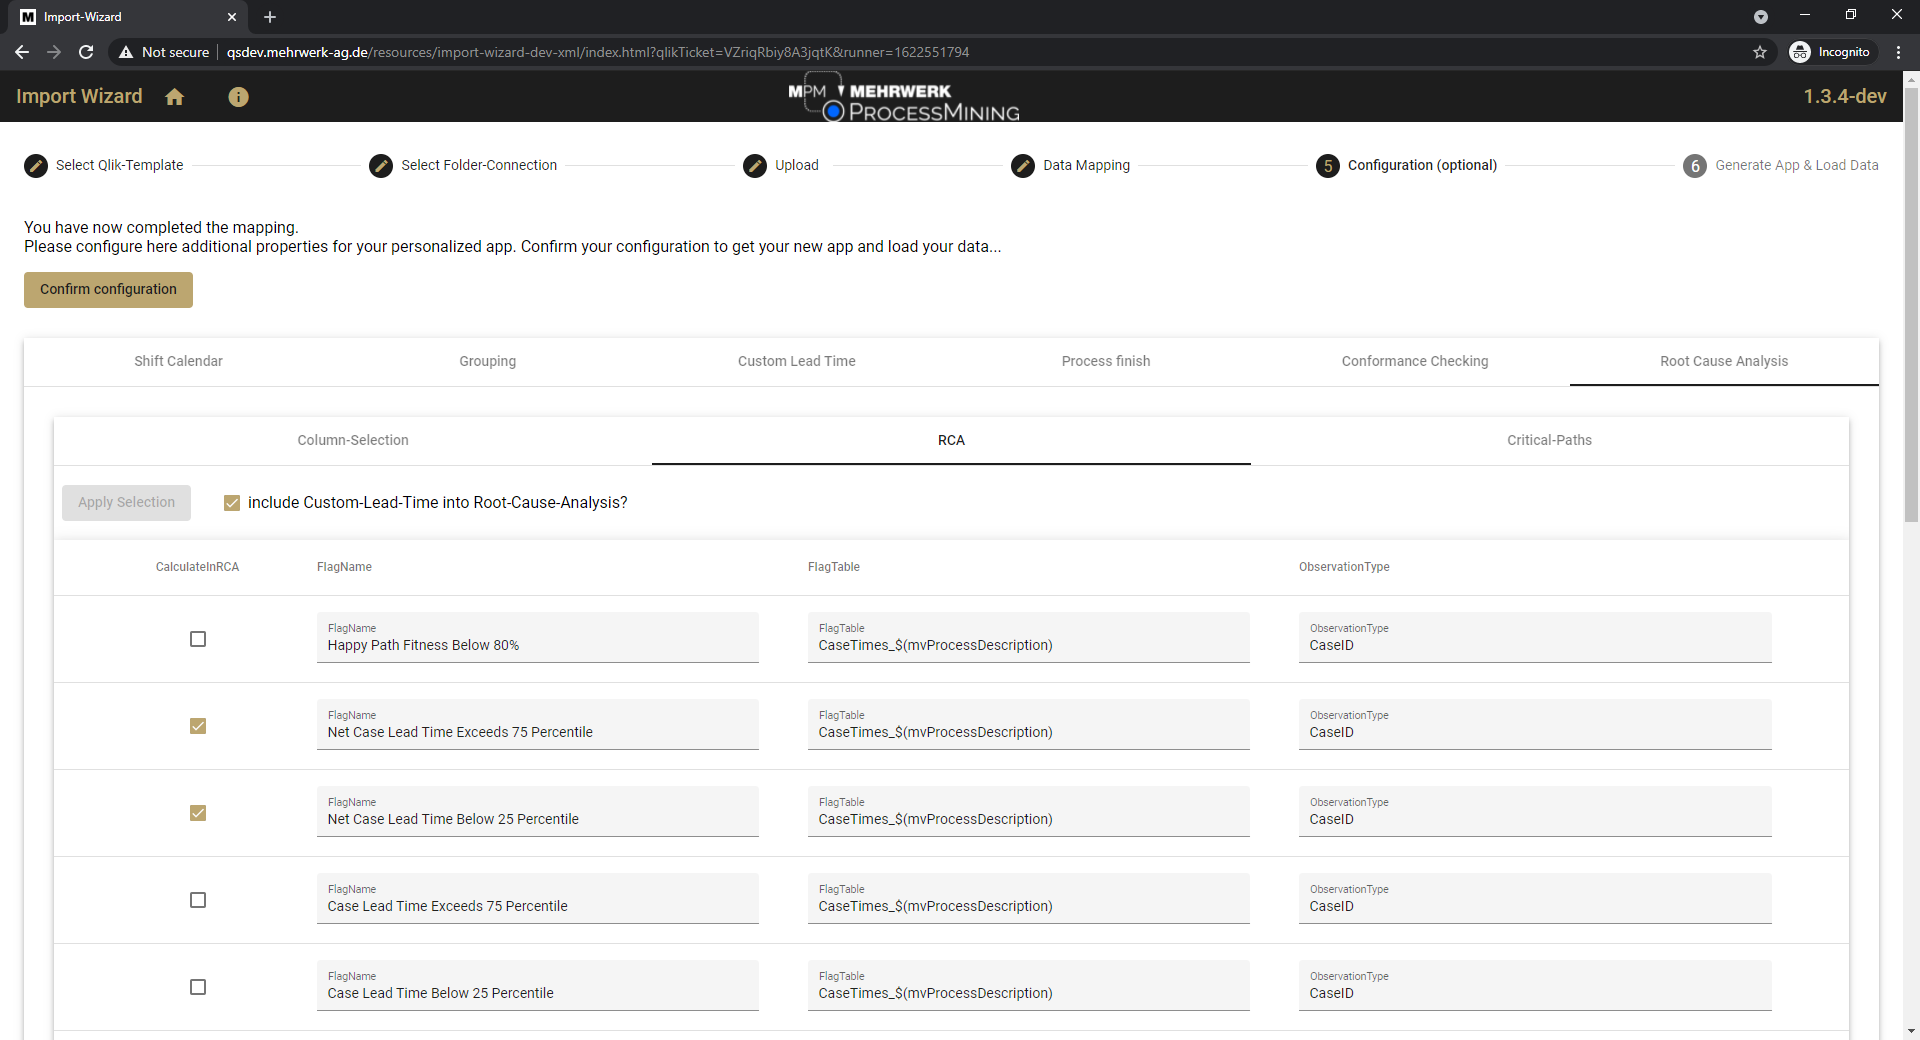
Task: Close the Import-Wizard browser tab
Action: [232, 17]
